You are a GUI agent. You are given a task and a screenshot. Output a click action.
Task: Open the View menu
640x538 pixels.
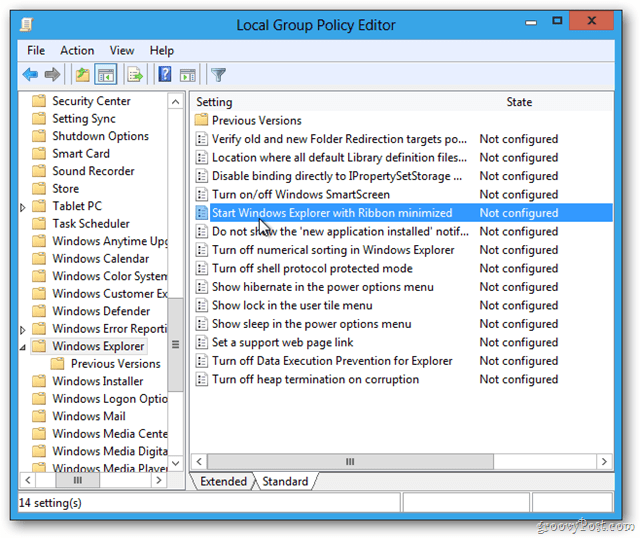(x=122, y=51)
